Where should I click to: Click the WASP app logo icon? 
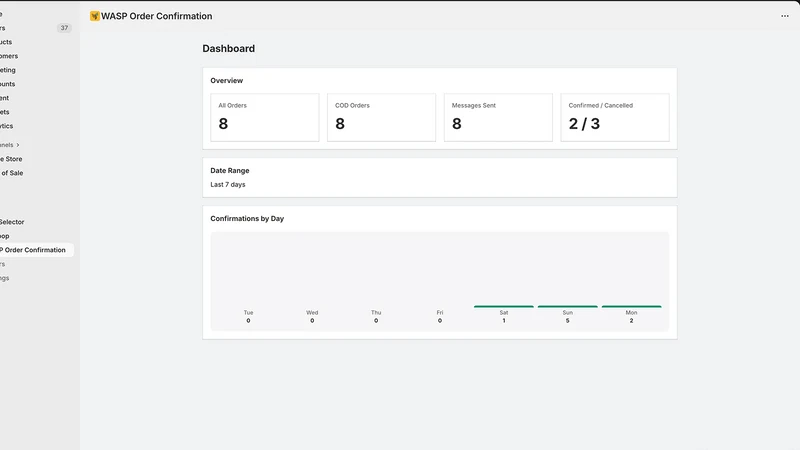[x=94, y=16]
